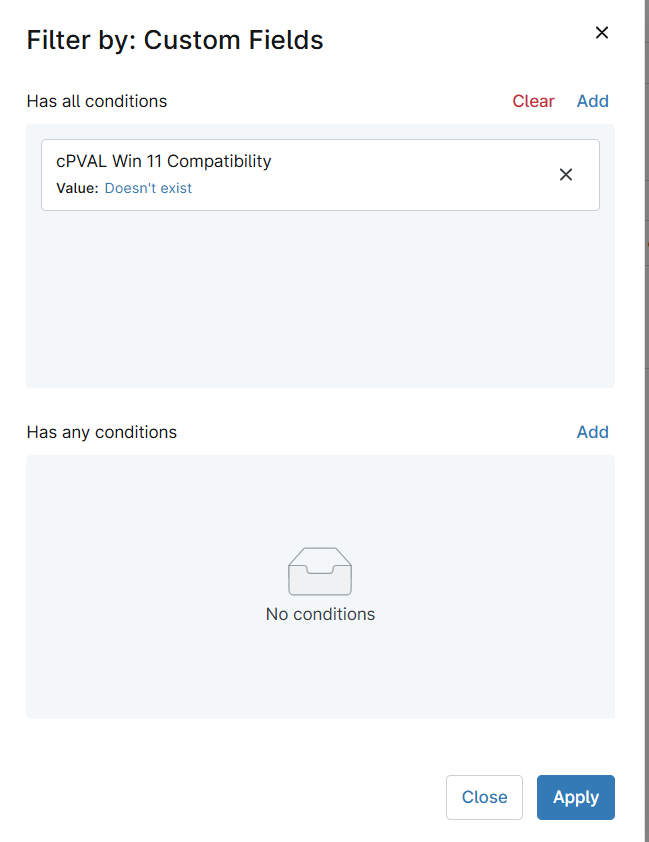The height and width of the screenshot is (842, 649).
Task: Apply the custom fields filter
Action: [575, 797]
